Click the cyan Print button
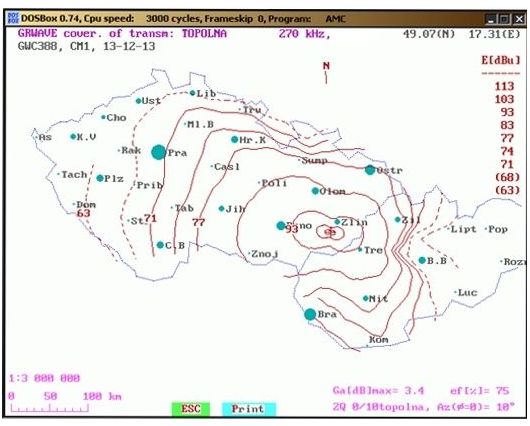This screenshot has width=530, height=426. [248, 409]
